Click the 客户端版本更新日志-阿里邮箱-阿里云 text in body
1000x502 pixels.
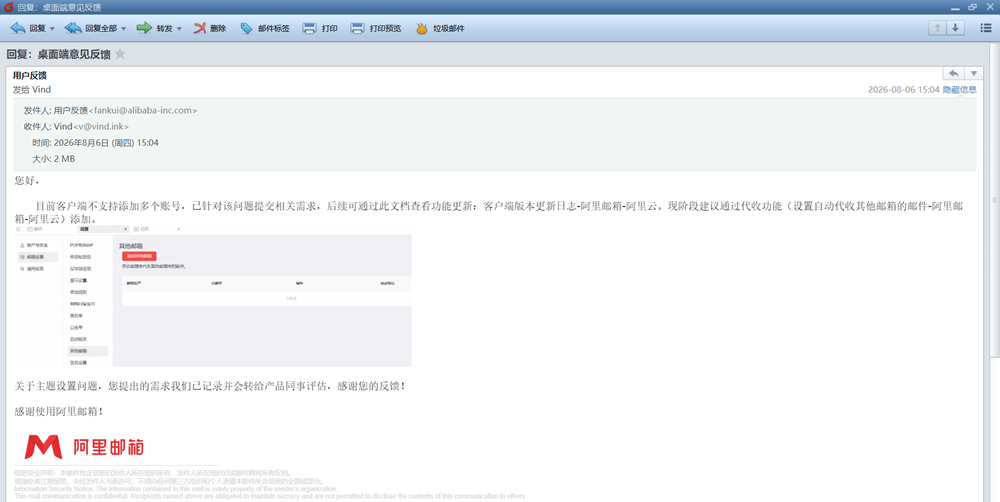tap(573, 207)
